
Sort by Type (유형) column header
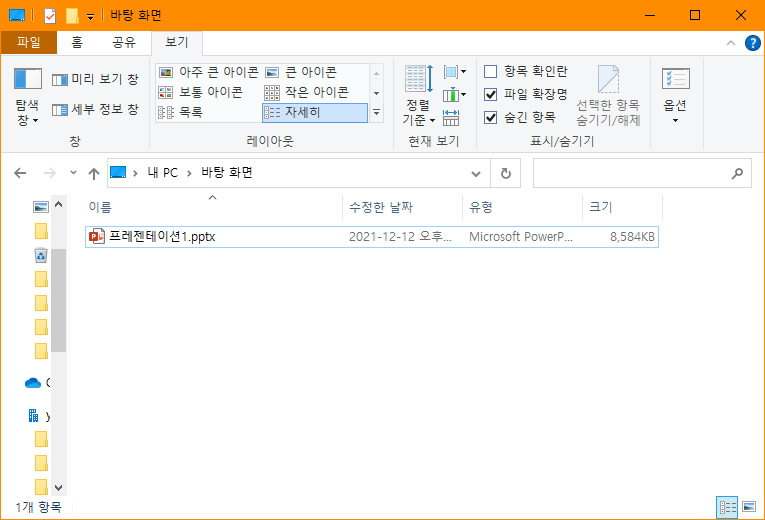coord(522,207)
